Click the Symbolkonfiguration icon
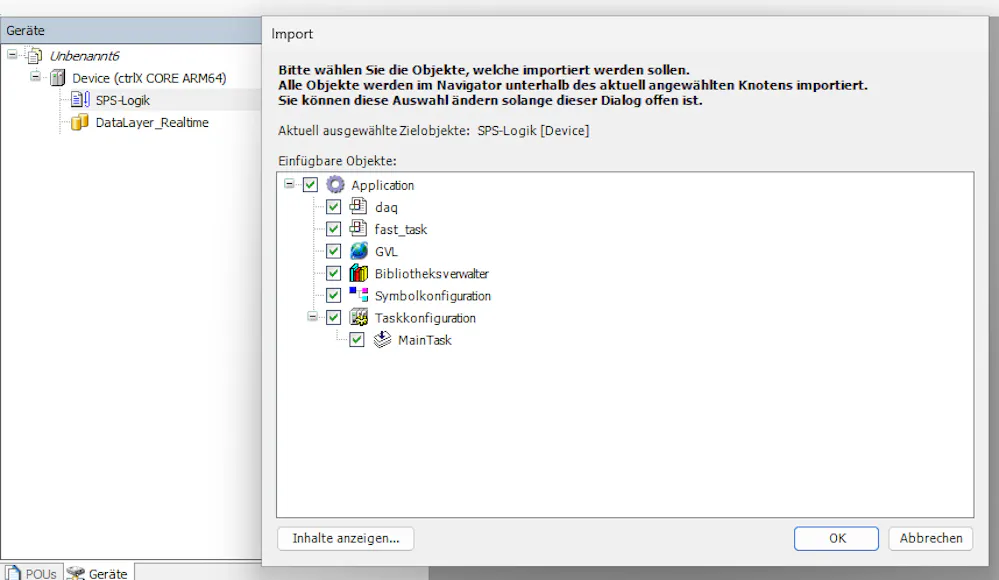 358,295
